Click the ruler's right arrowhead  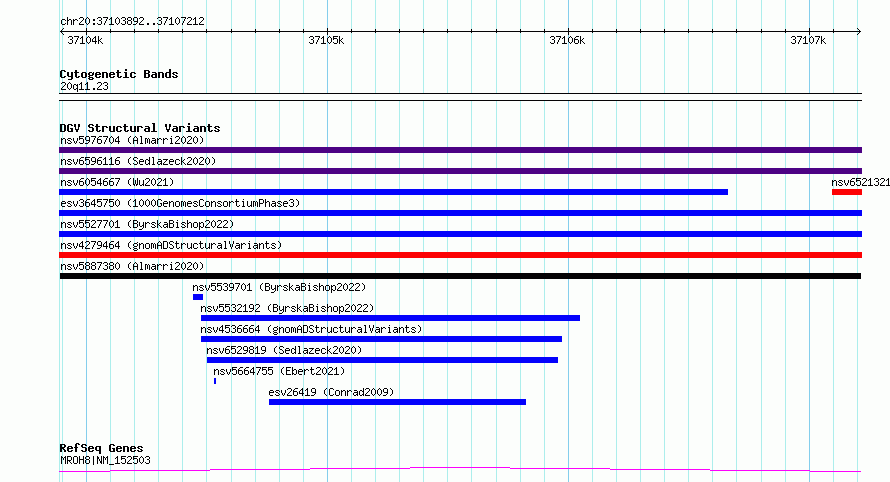pyautogui.click(x=859, y=32)
